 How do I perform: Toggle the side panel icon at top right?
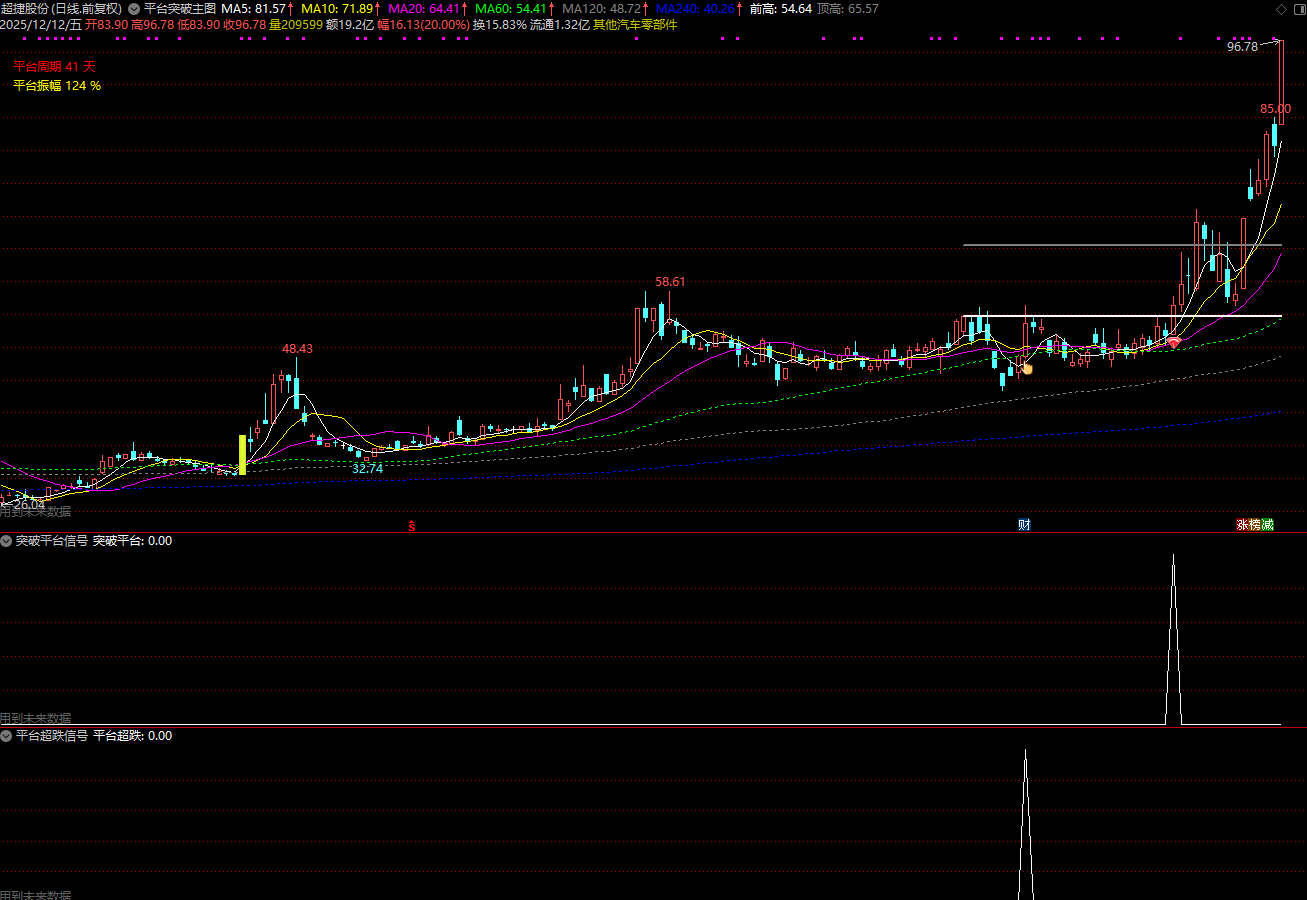(1298, 8)
